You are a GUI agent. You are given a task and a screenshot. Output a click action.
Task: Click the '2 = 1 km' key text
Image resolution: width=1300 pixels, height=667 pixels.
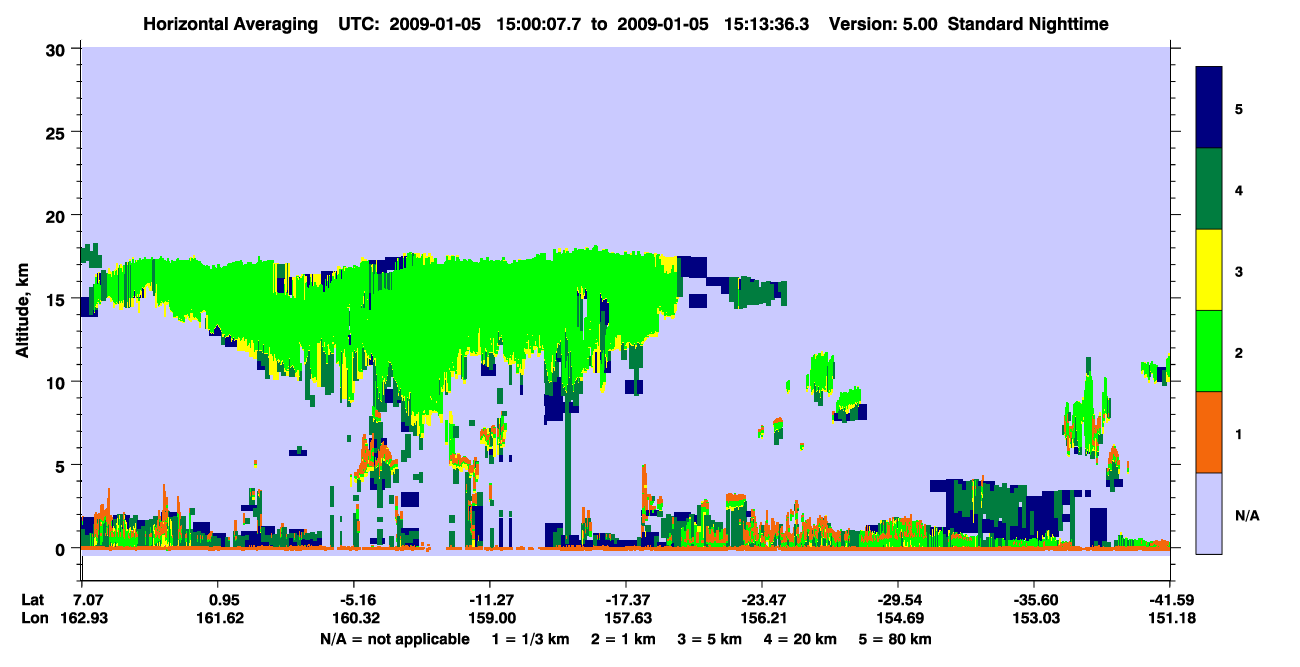coord(623,639)
